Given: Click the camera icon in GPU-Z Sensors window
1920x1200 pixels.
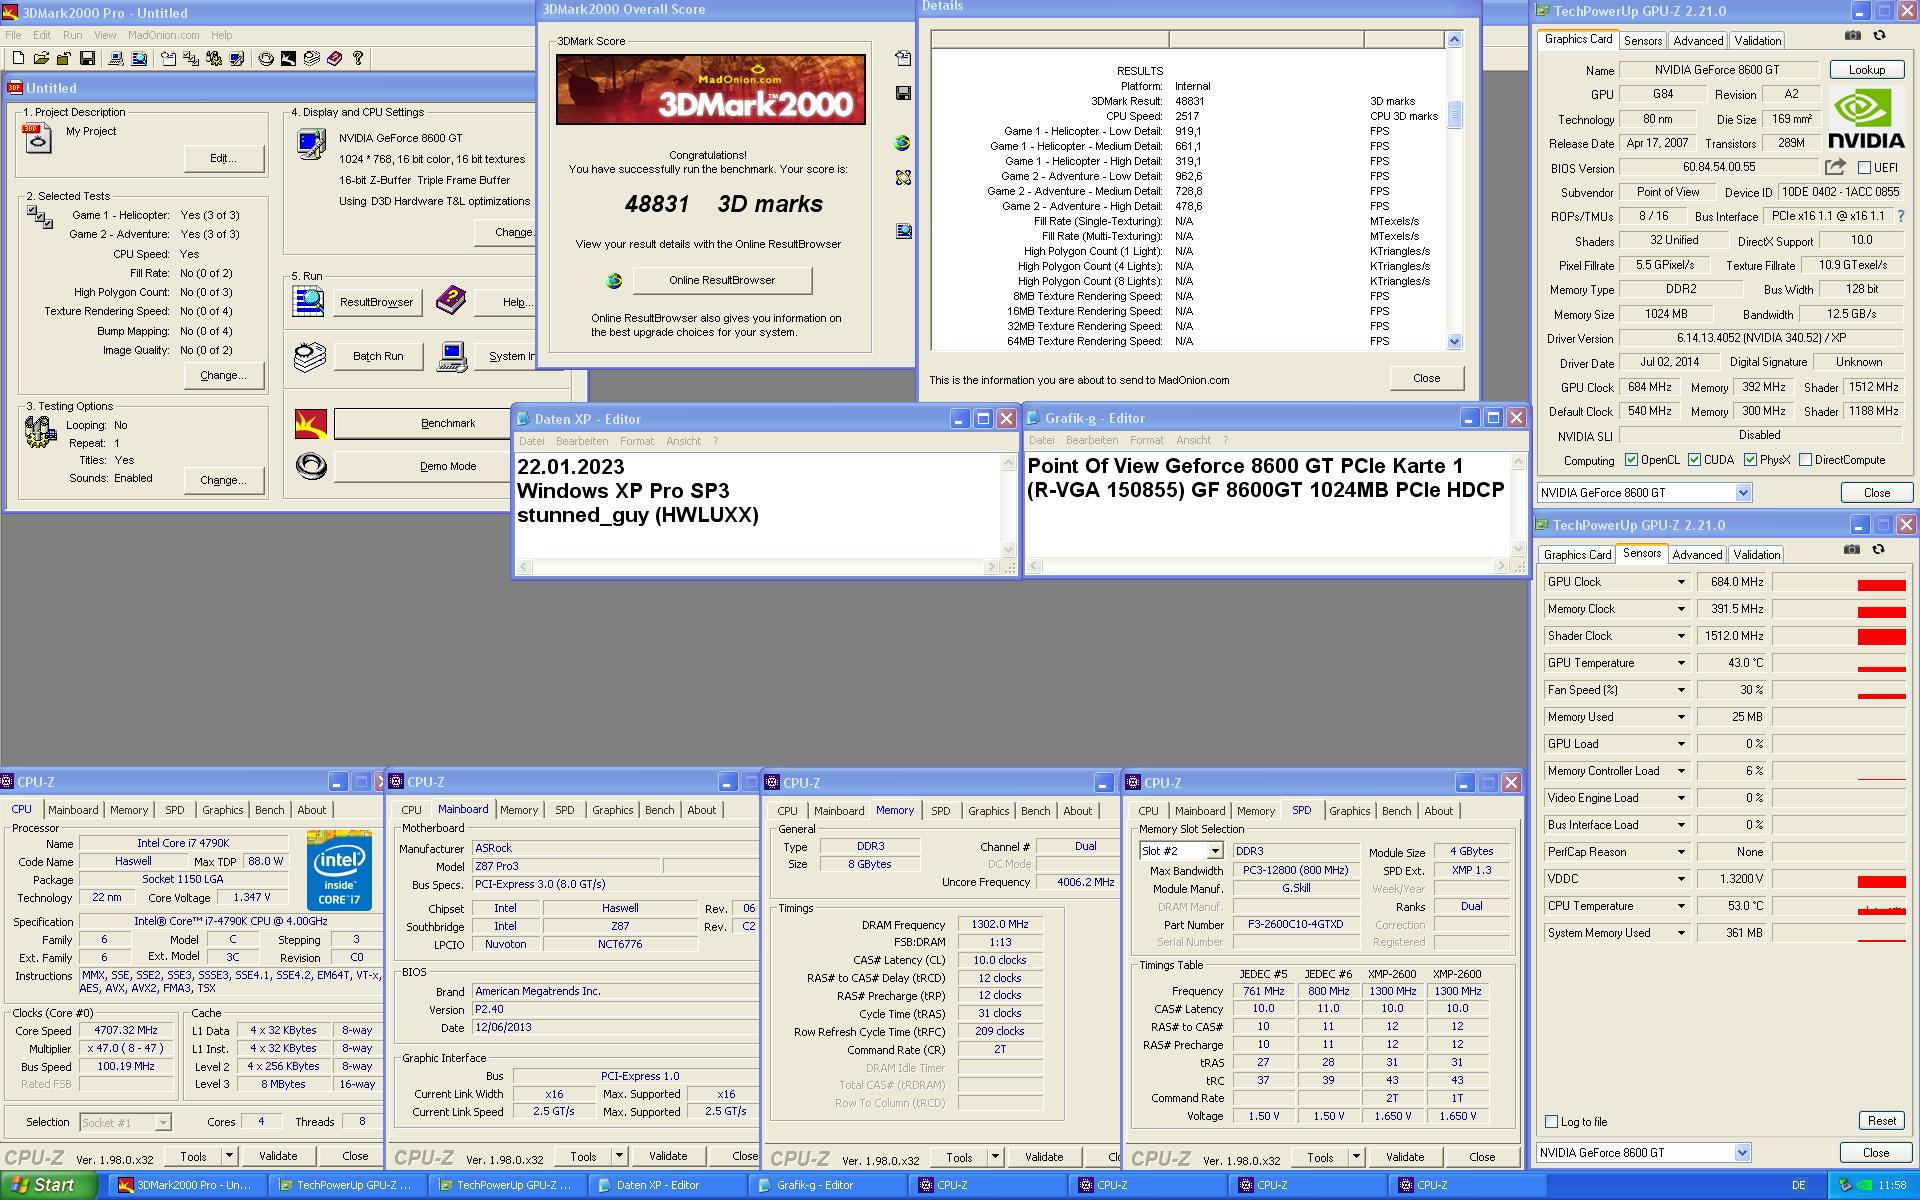Looking at the screenshot, I should 1852,549.
